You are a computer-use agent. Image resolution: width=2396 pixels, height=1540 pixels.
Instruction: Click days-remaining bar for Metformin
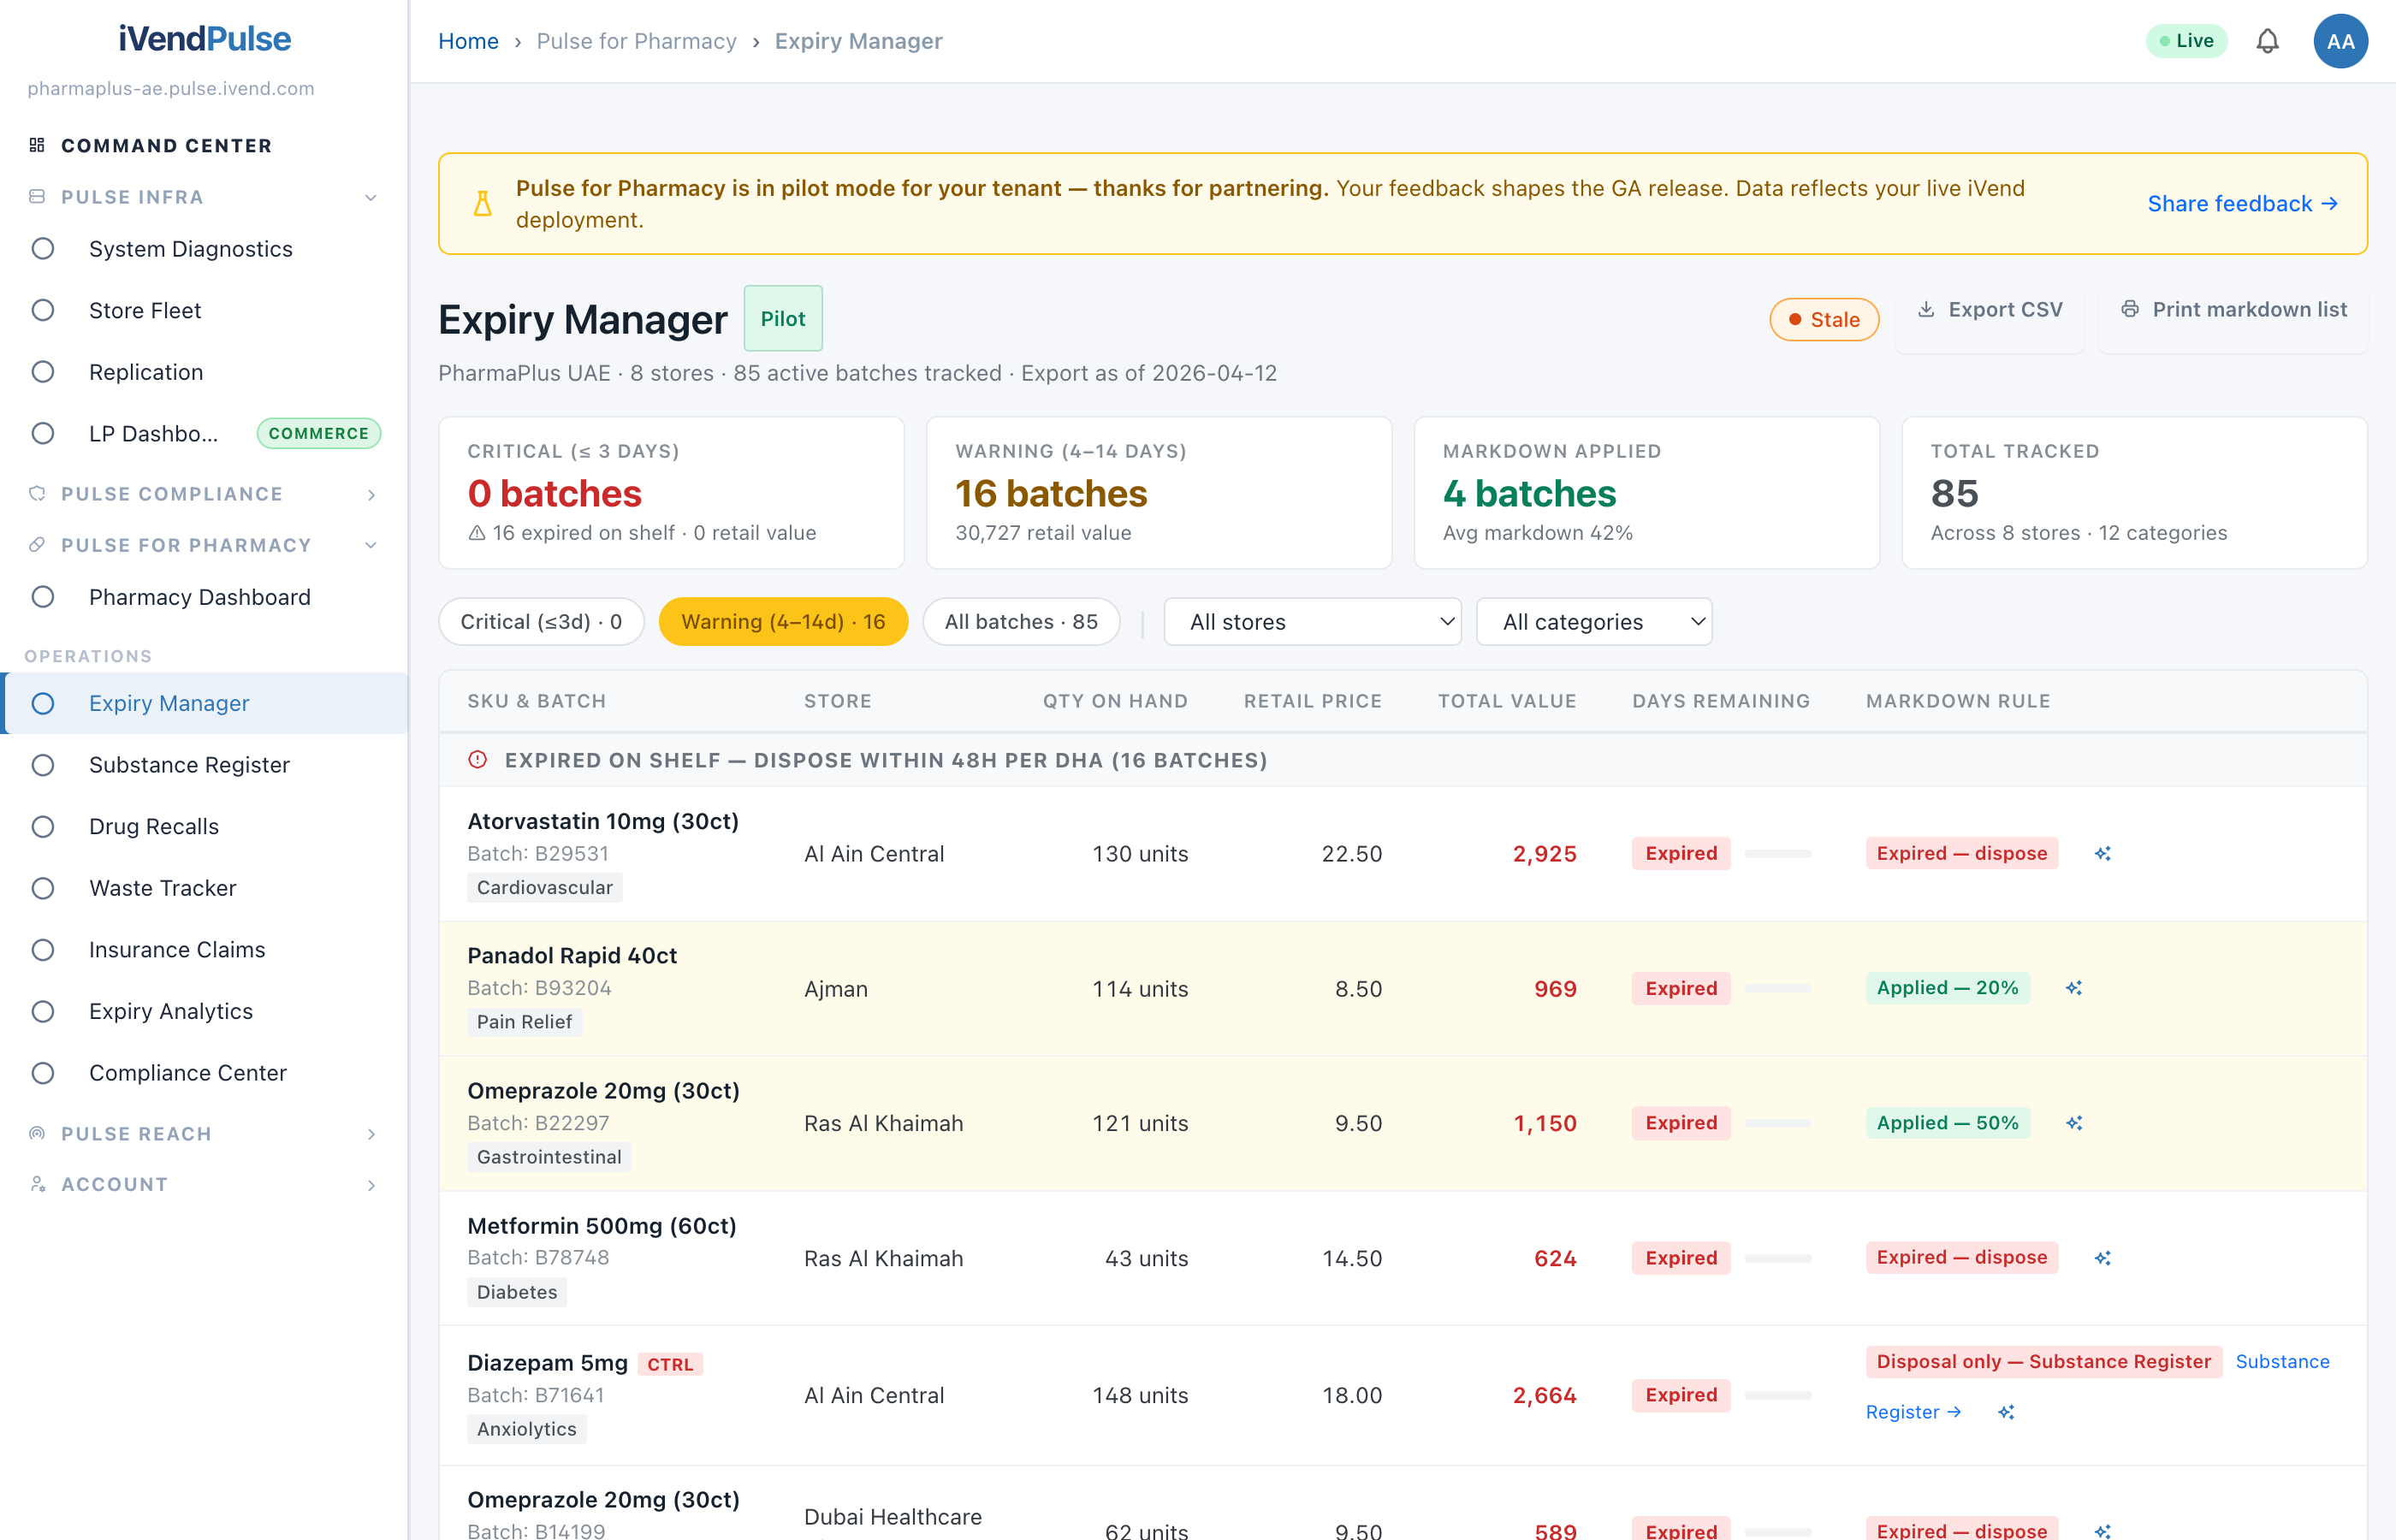(1777, 1258)
